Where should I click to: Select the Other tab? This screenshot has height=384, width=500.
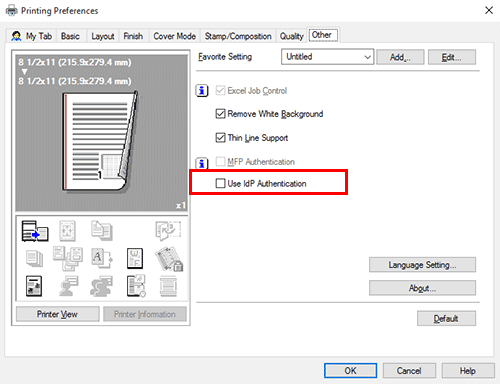coord(323,35)
